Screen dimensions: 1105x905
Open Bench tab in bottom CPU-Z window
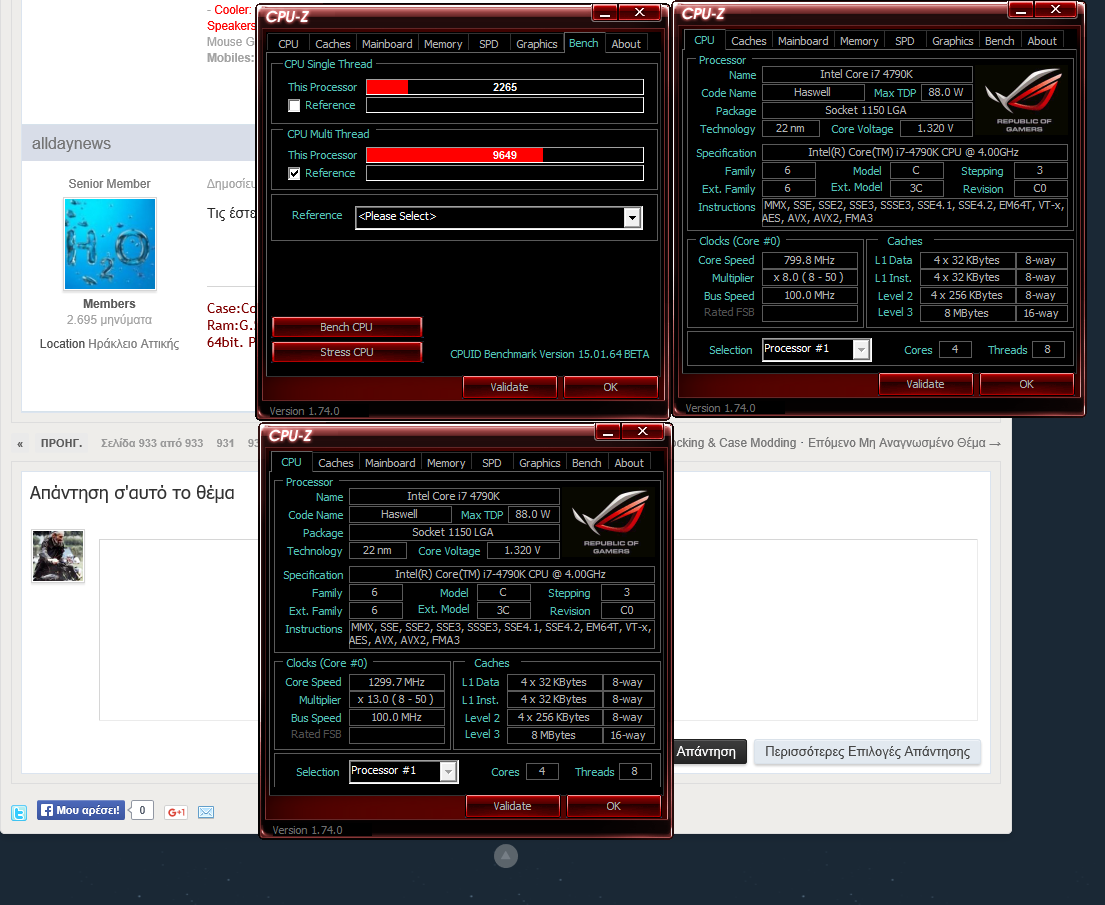point(586,463)
